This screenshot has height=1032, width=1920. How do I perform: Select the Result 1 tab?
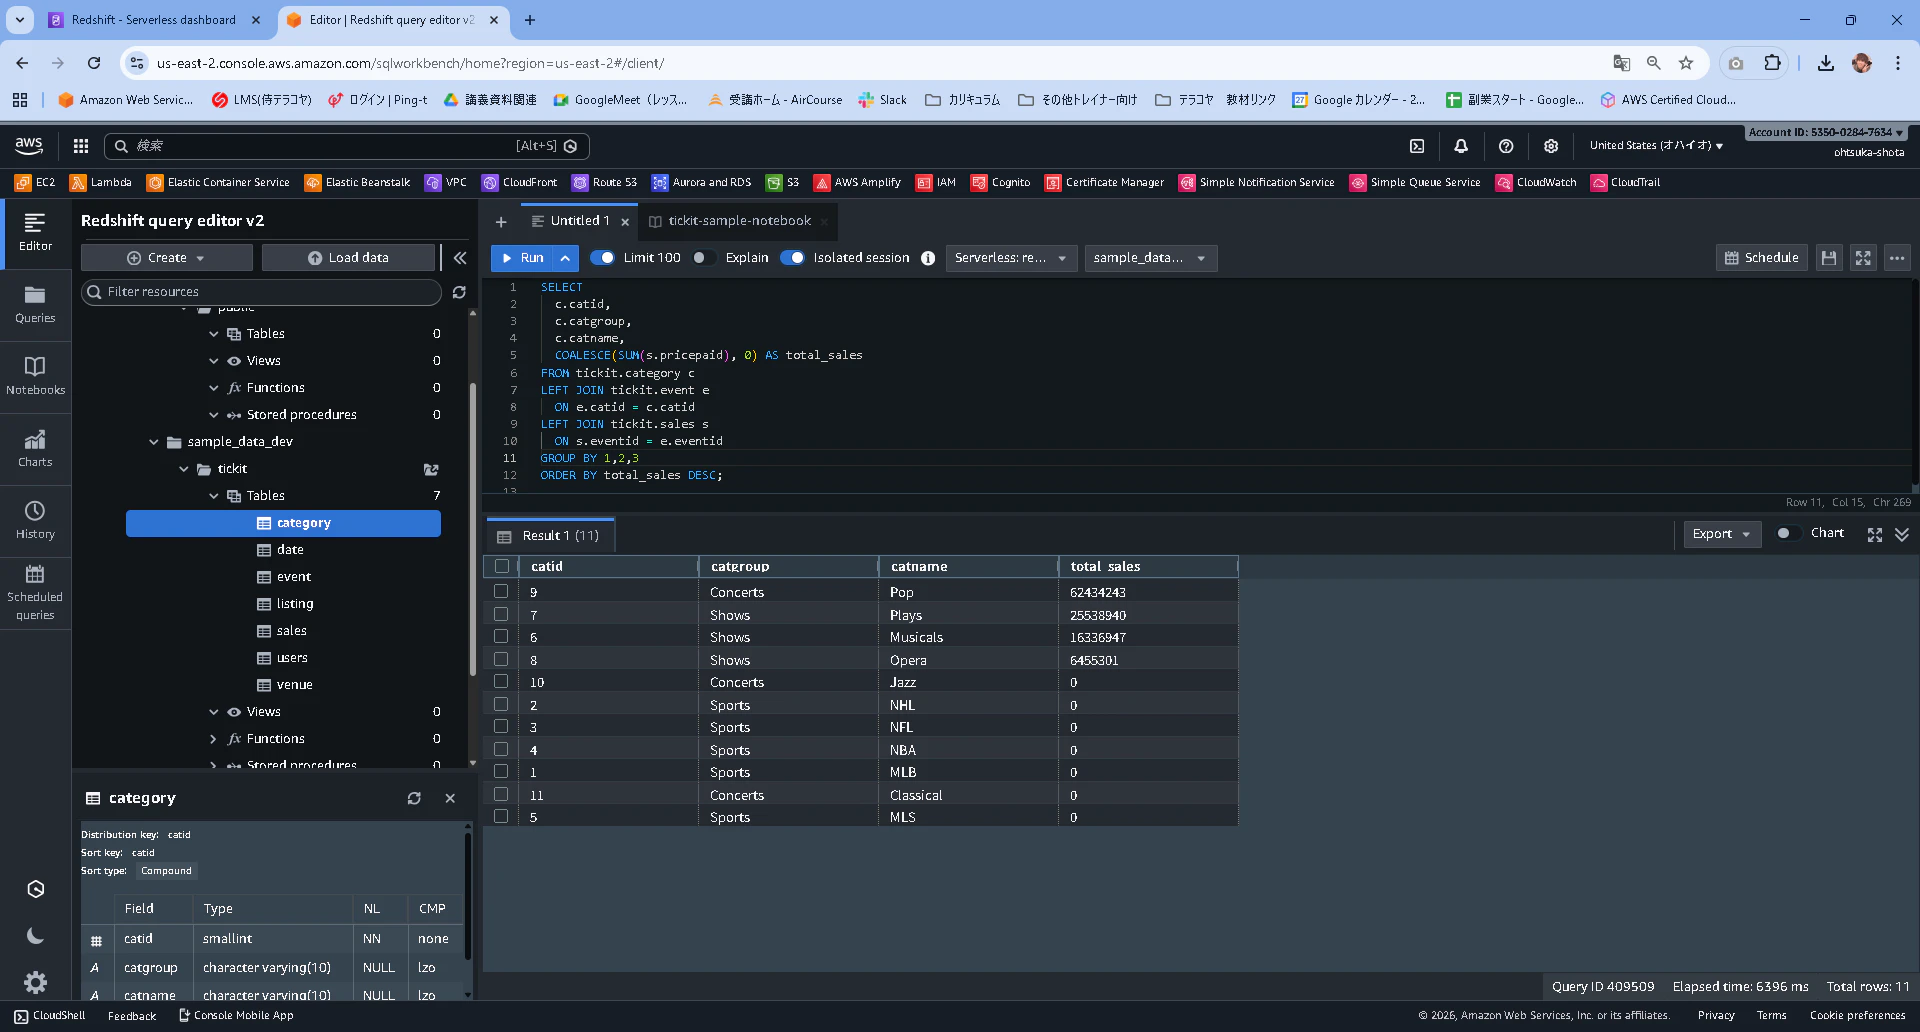549,536
